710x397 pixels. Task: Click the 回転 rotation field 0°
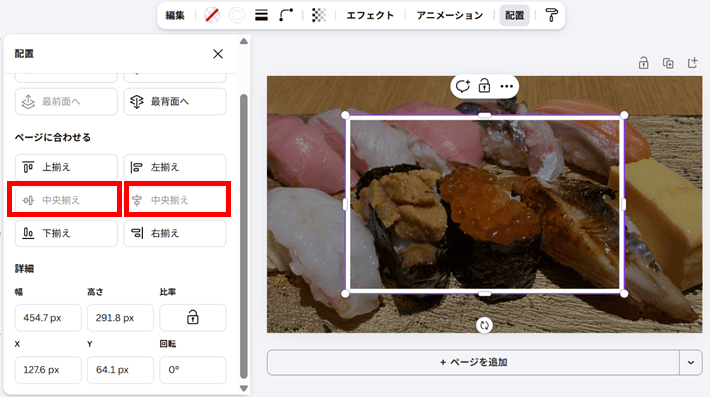coord(193,370)
